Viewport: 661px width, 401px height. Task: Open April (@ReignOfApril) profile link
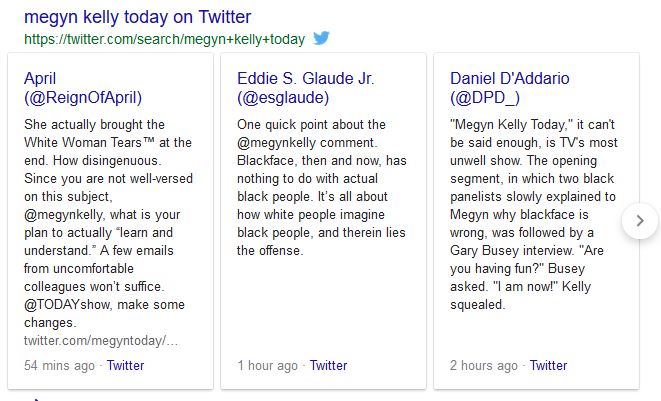click(40, 78)
